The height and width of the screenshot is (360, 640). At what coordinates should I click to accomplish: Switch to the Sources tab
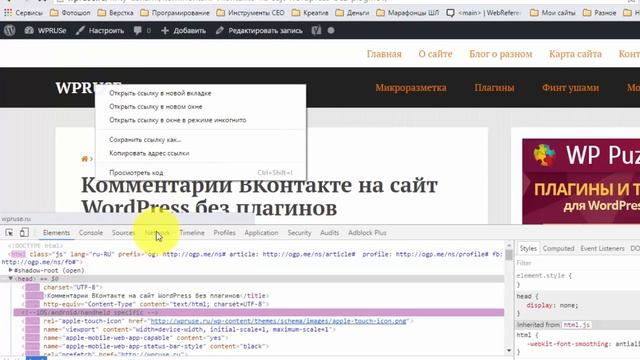coord(123,233)
